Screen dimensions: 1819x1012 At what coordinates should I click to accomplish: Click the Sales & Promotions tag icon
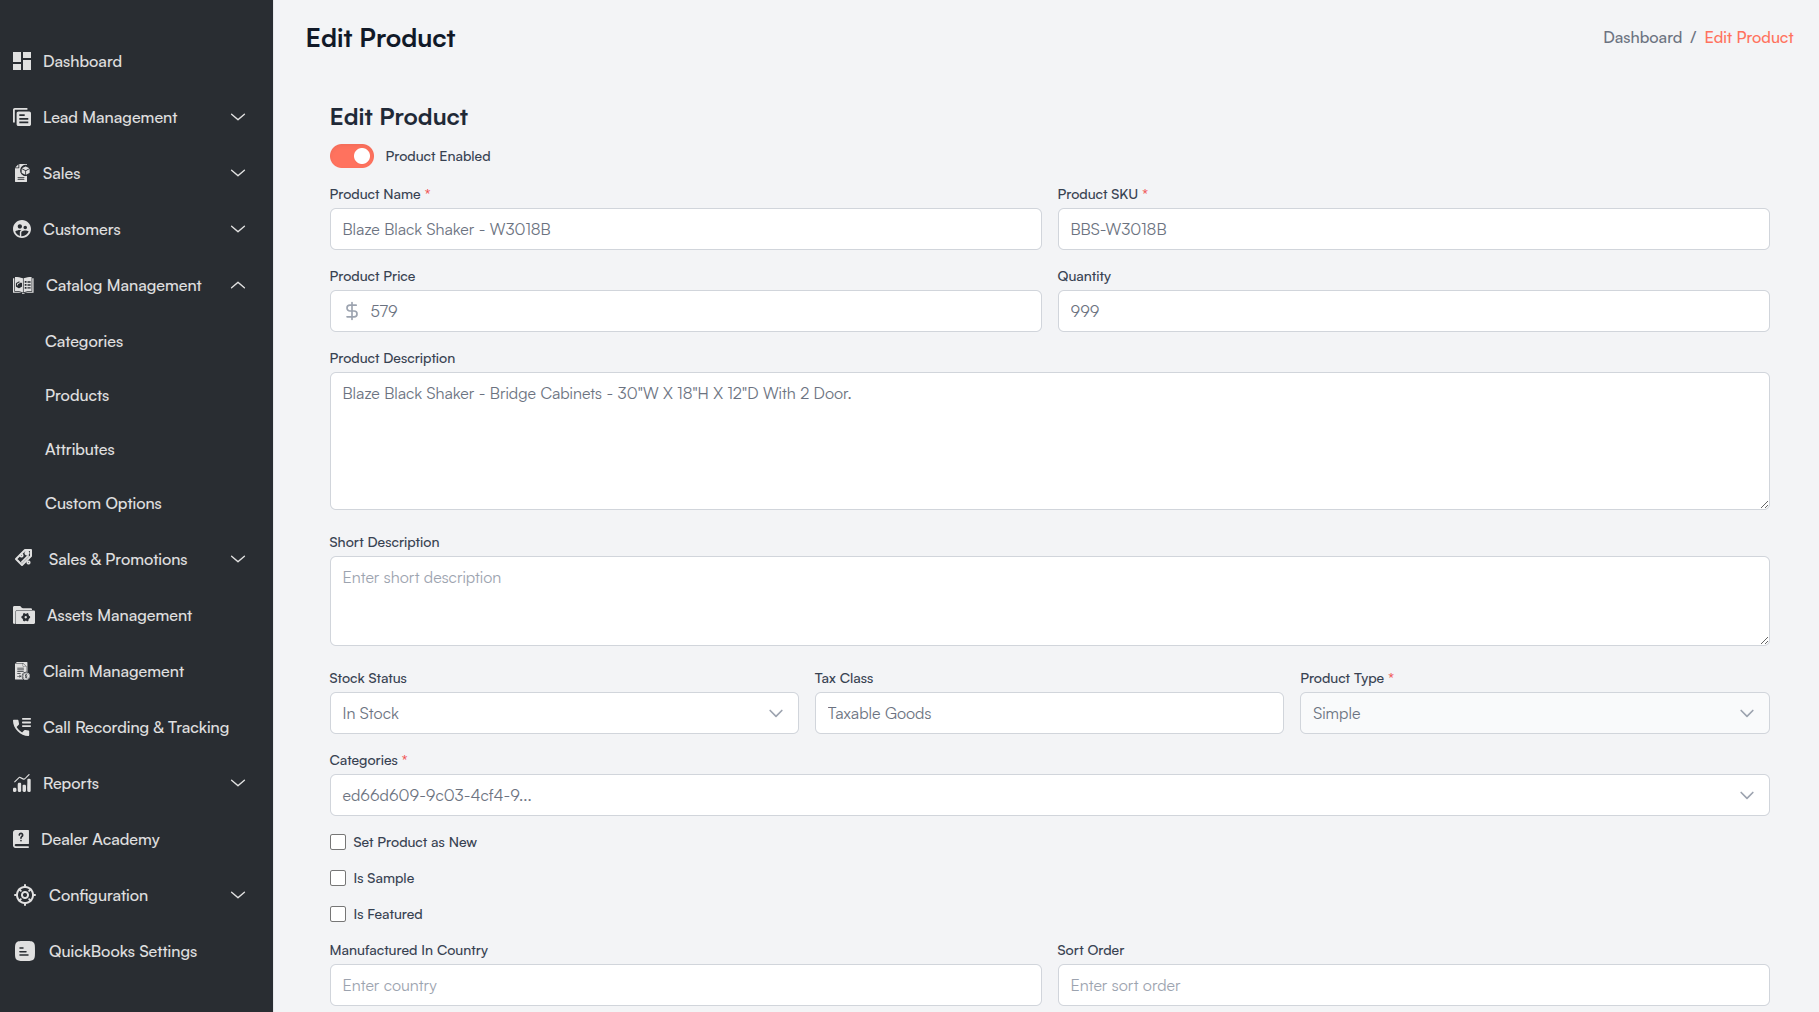[24, 558]
